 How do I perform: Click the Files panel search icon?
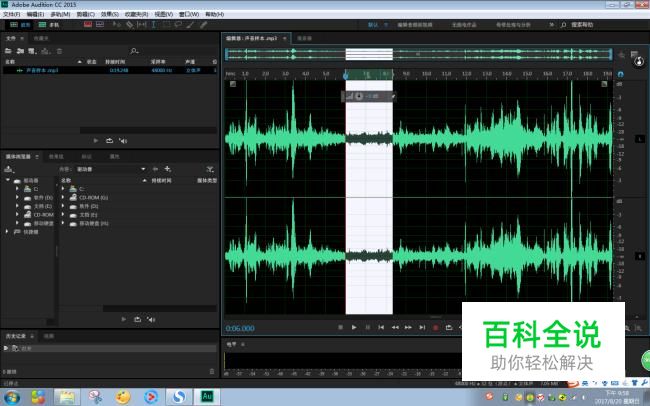pyautogui.click(x=134, y=51)
